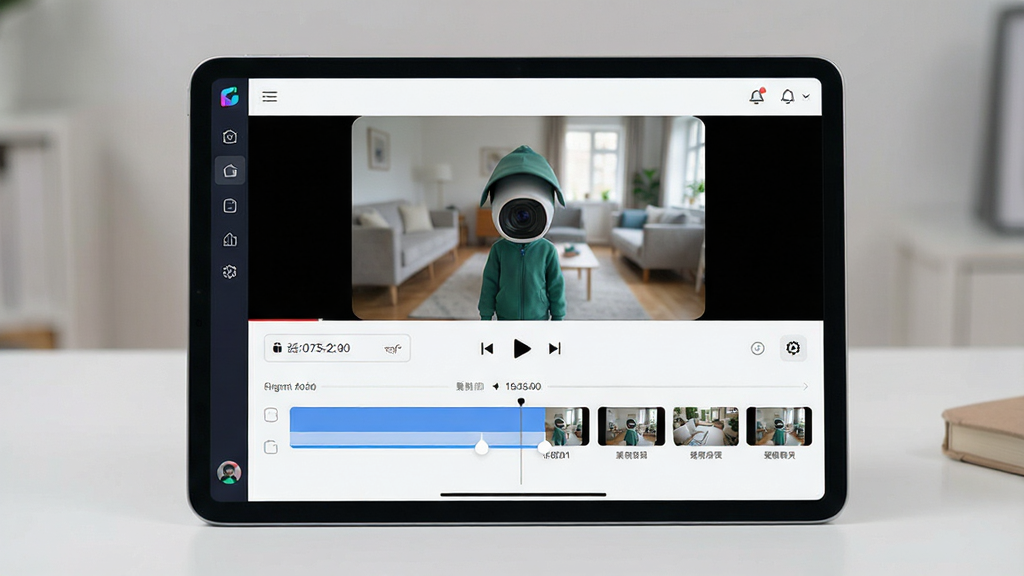Select the blue clip on the timeline

tap(417, 427)
